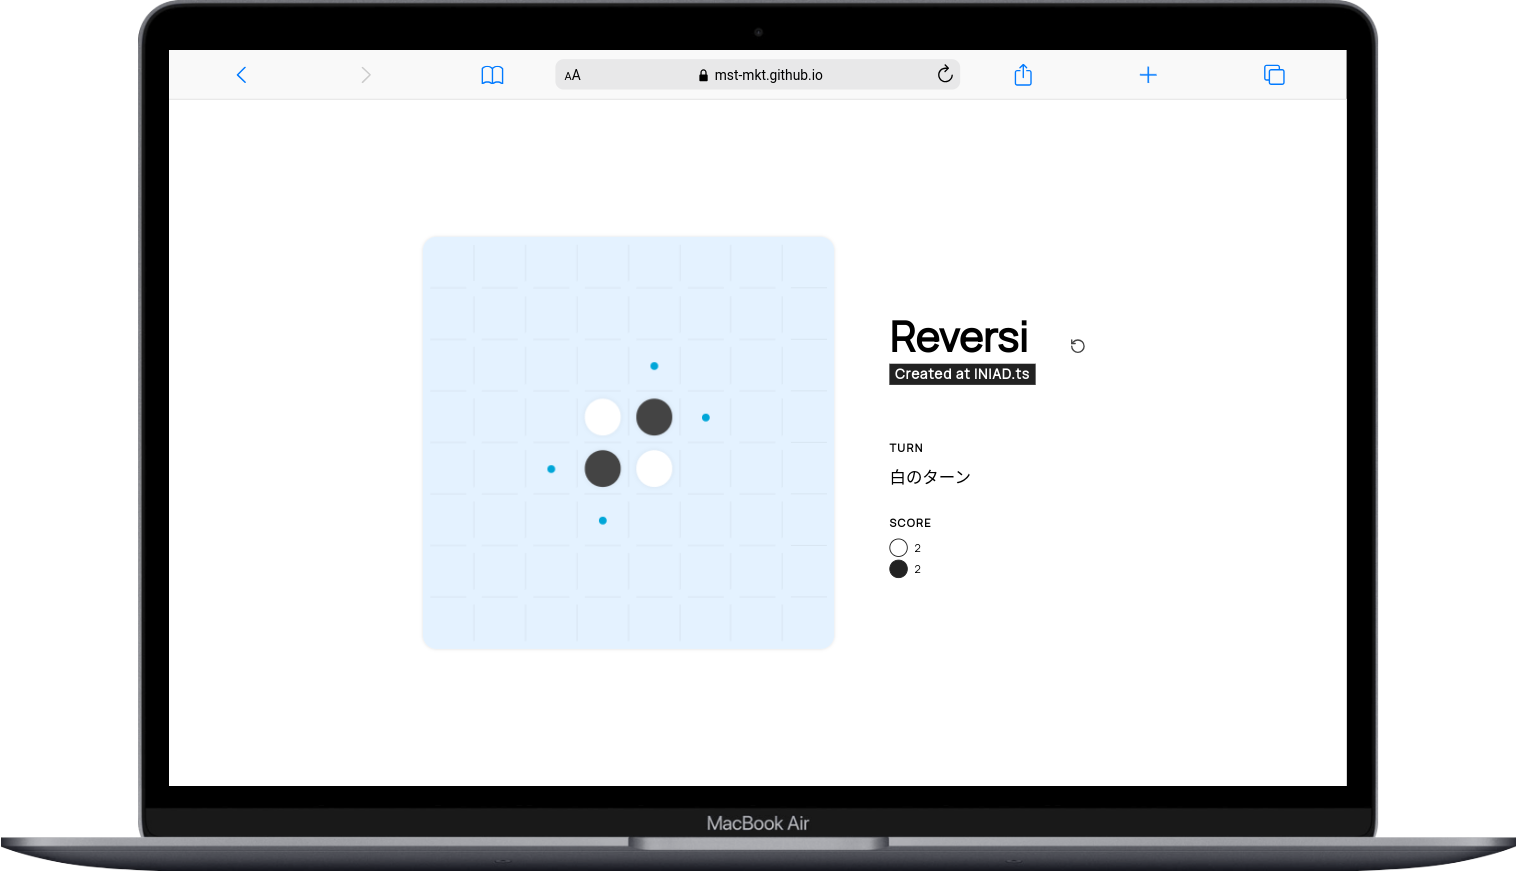Click white's score value 2
The height and width of the screenshot is (871, 1516).
coord(917,548)
